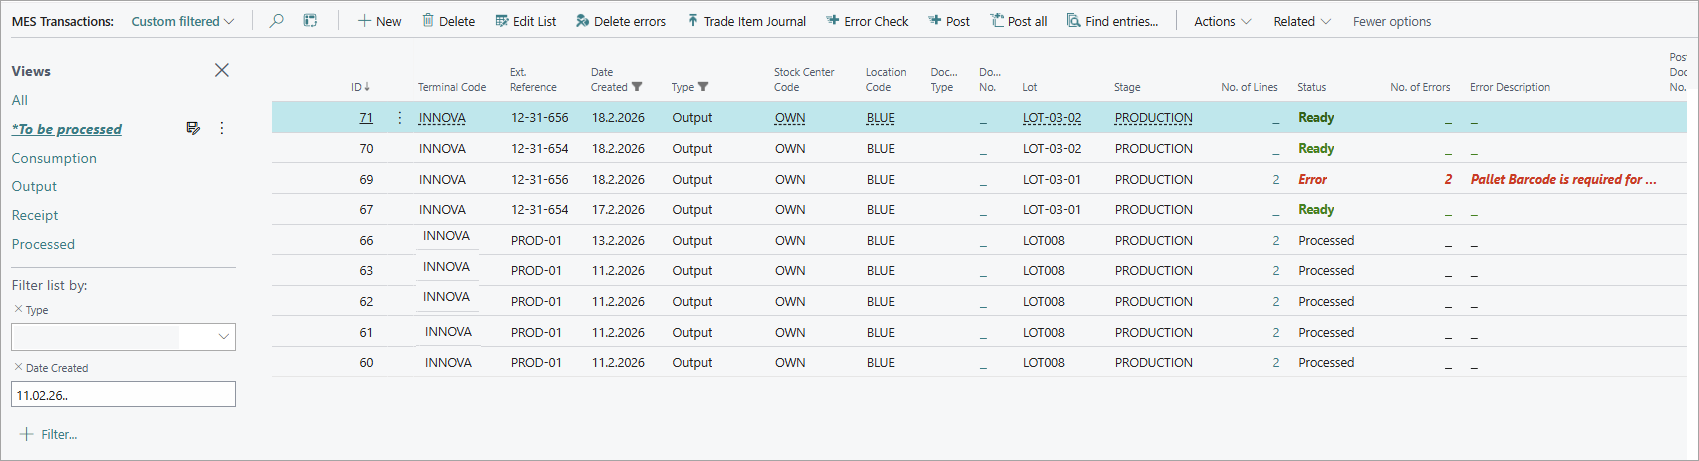Run Delete errors action
Viewport: 1699px width, 461px height.
pyautogui.click(x=621, y=21)
